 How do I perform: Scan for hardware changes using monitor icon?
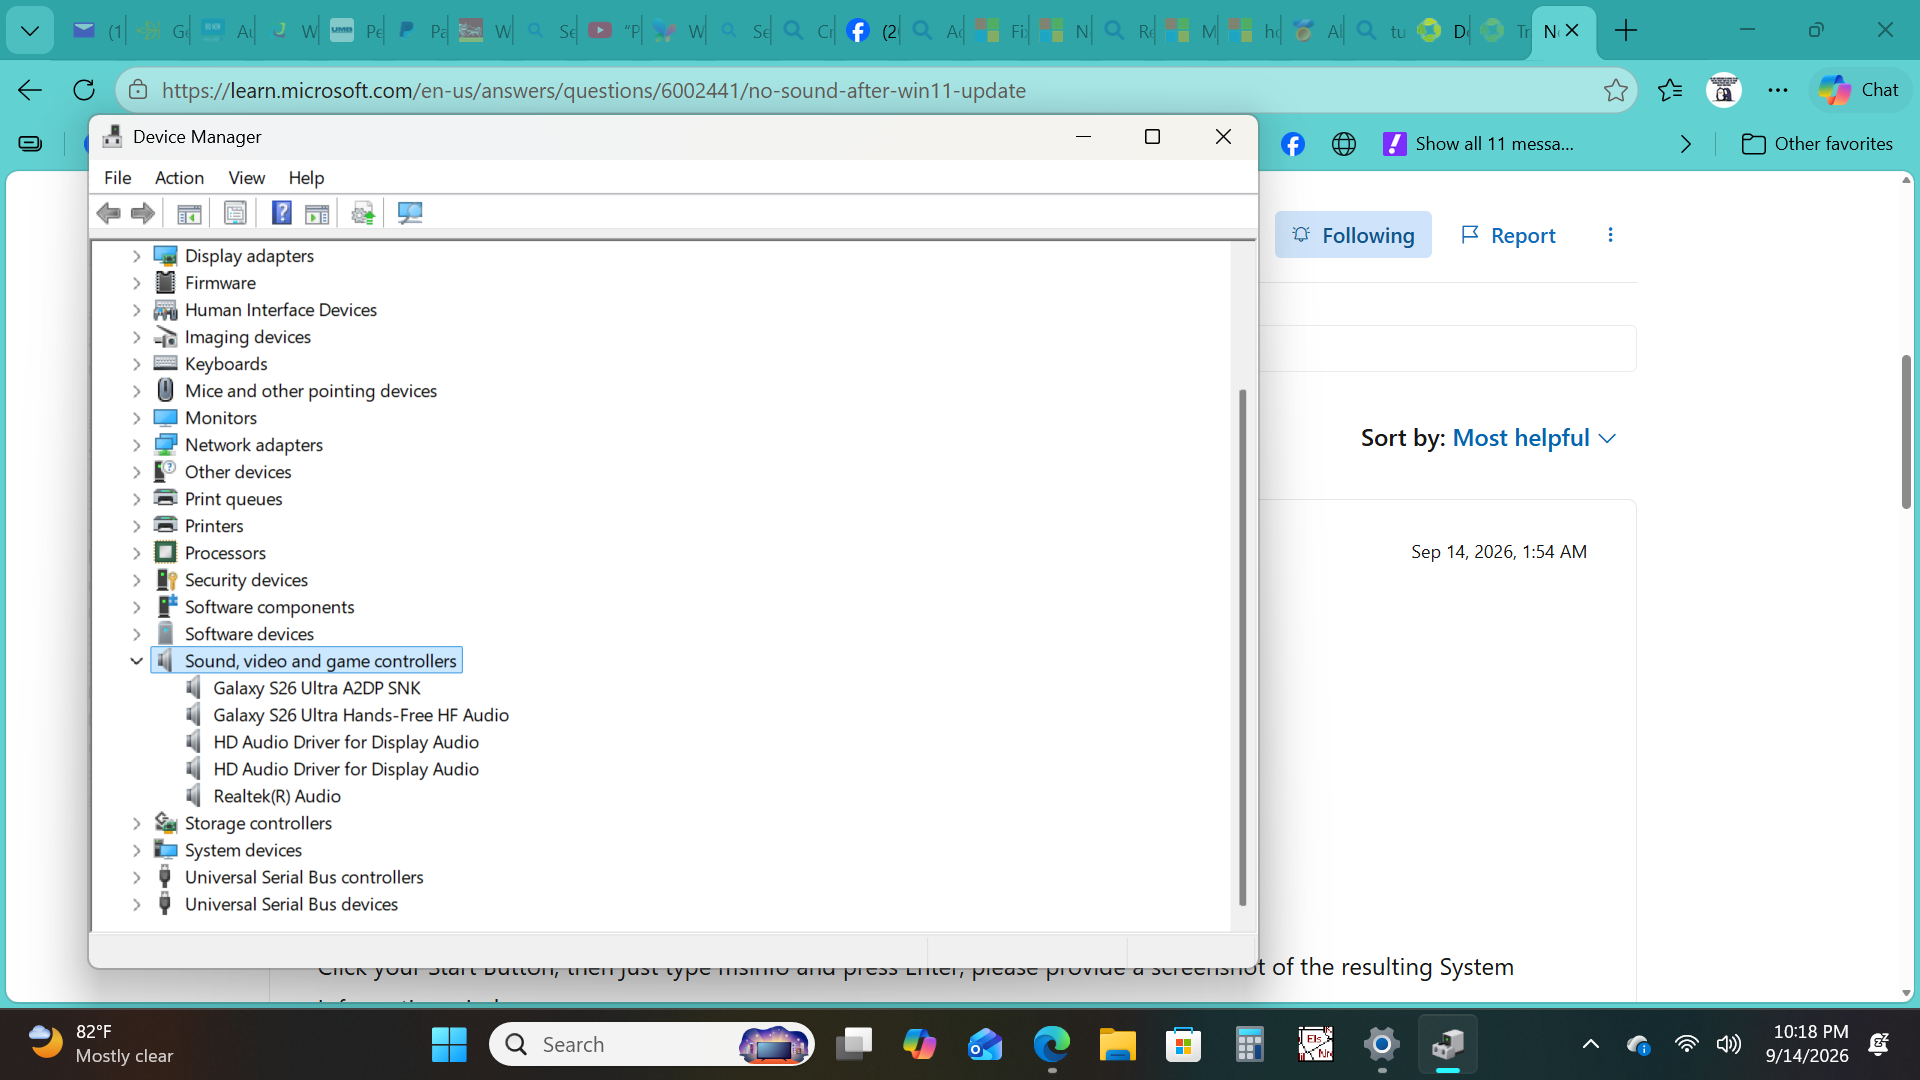(x=410, y=213)
